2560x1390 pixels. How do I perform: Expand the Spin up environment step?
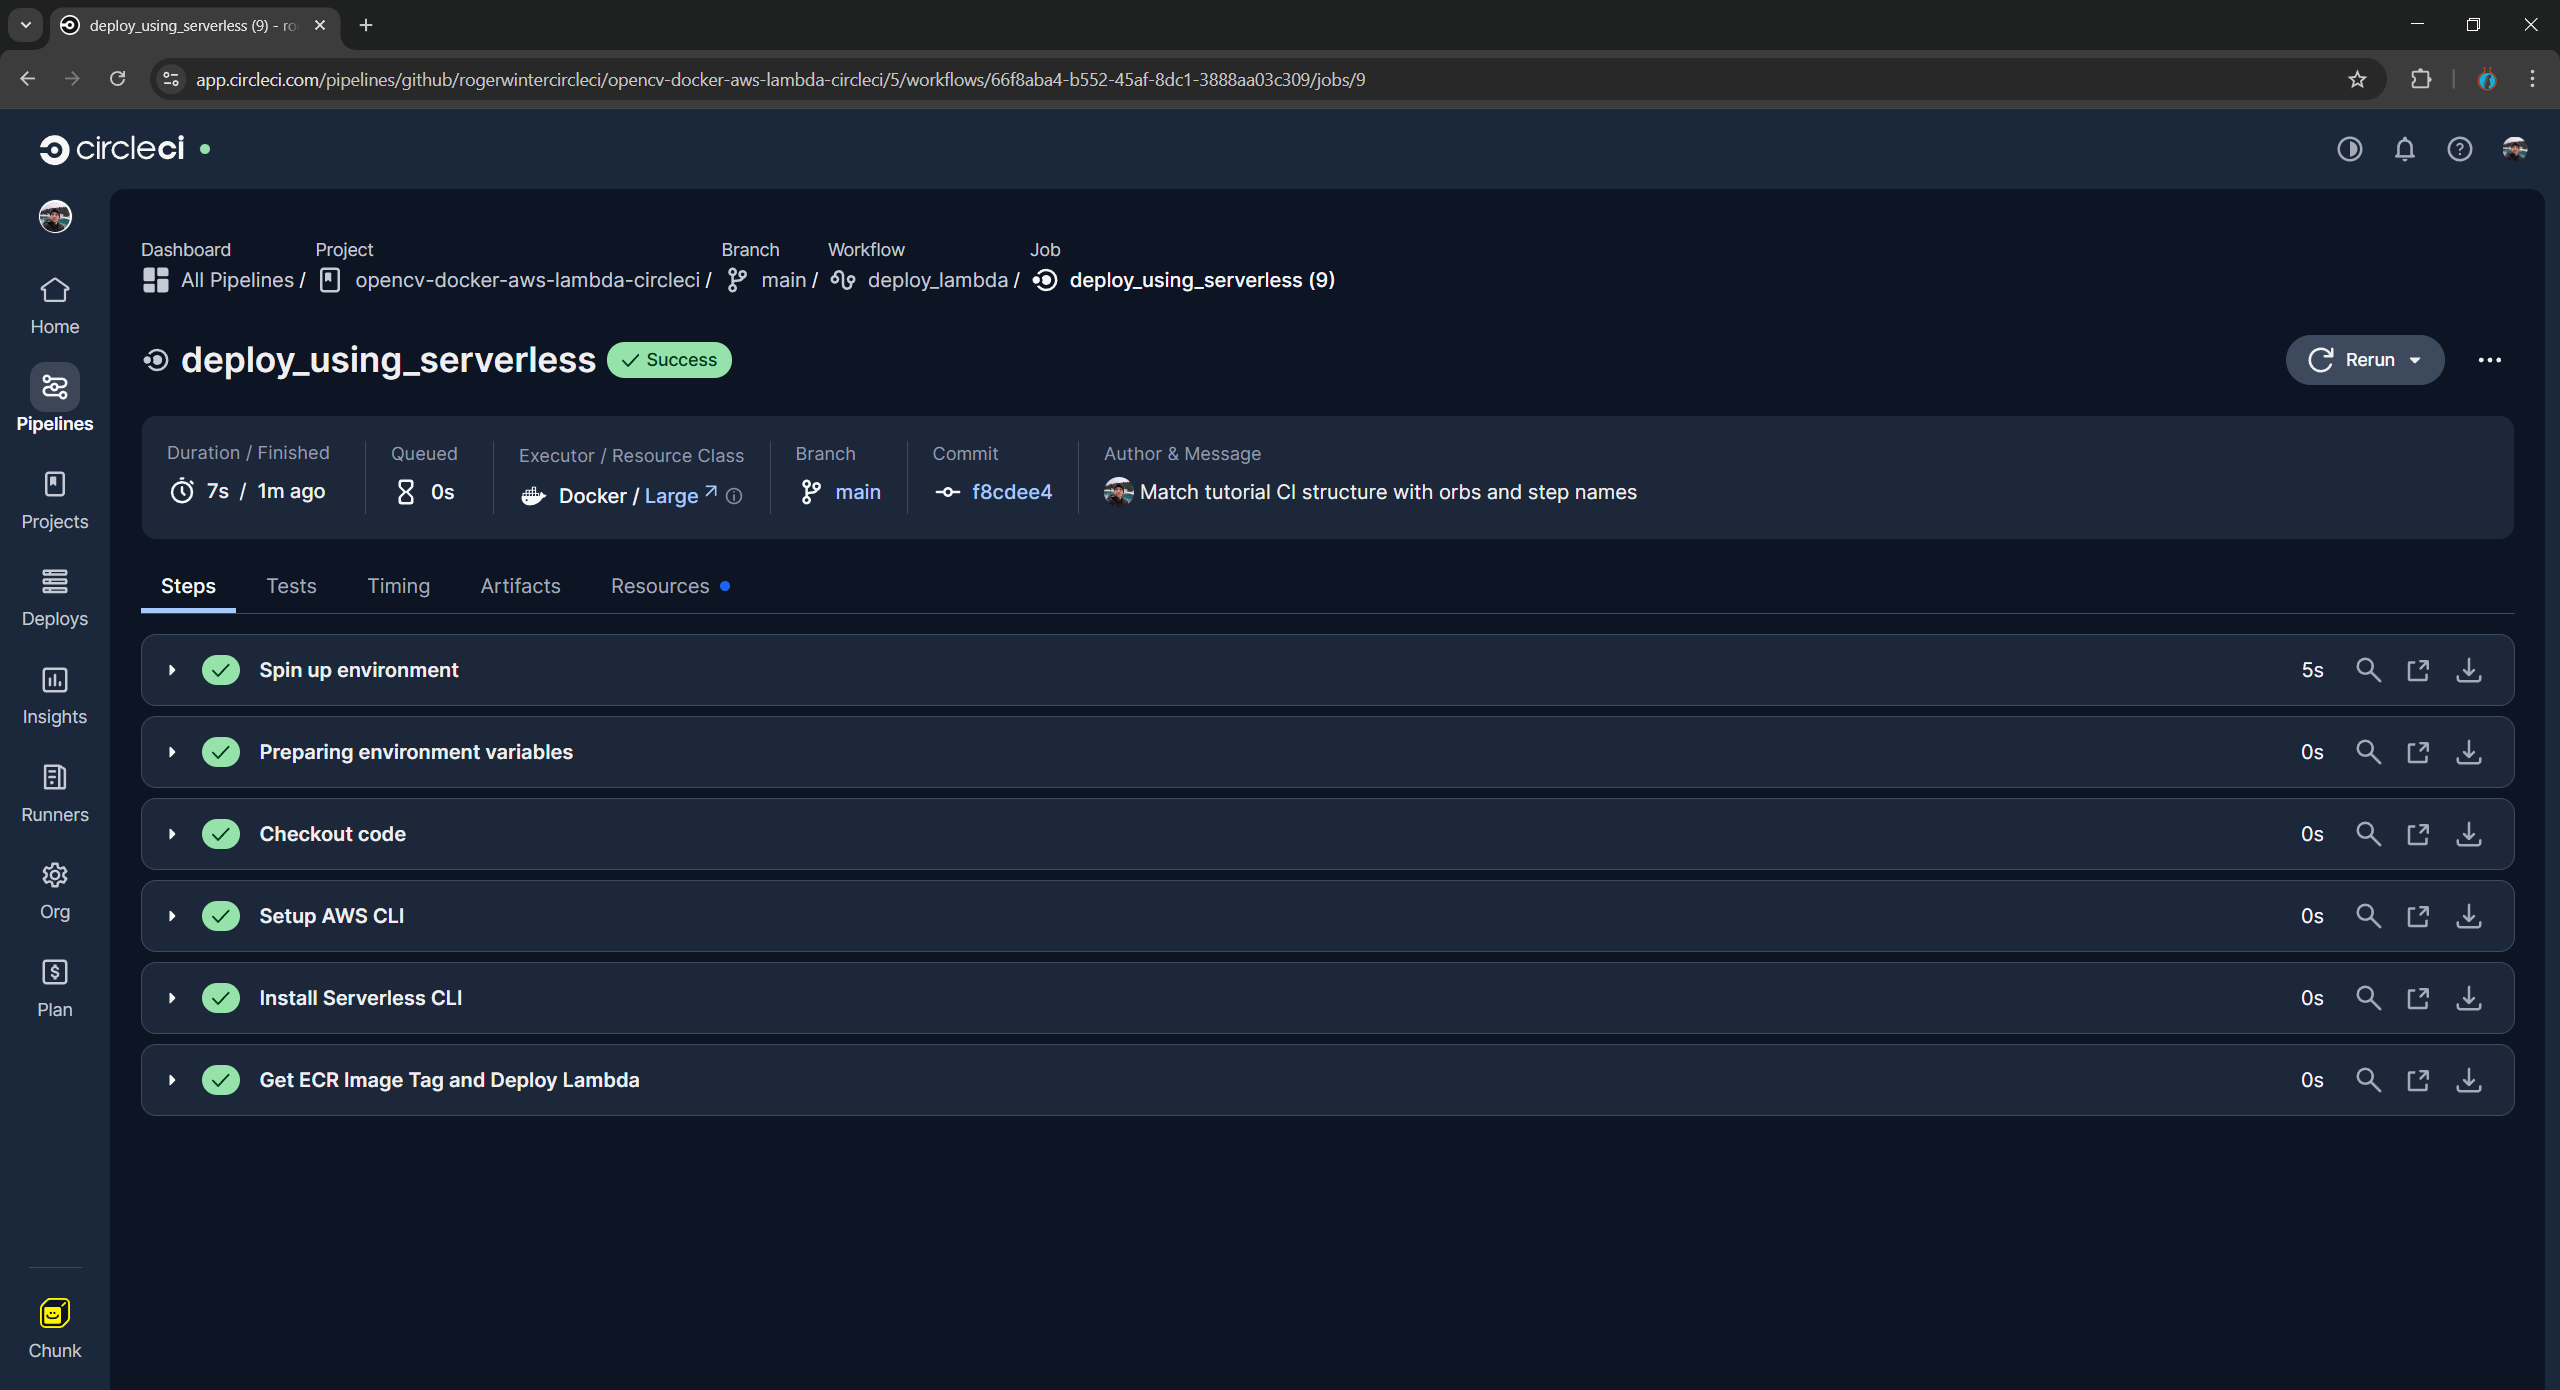point(172,670)
